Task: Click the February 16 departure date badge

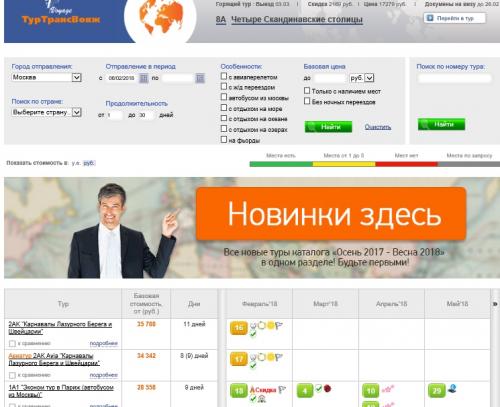Action: point(239,328)
